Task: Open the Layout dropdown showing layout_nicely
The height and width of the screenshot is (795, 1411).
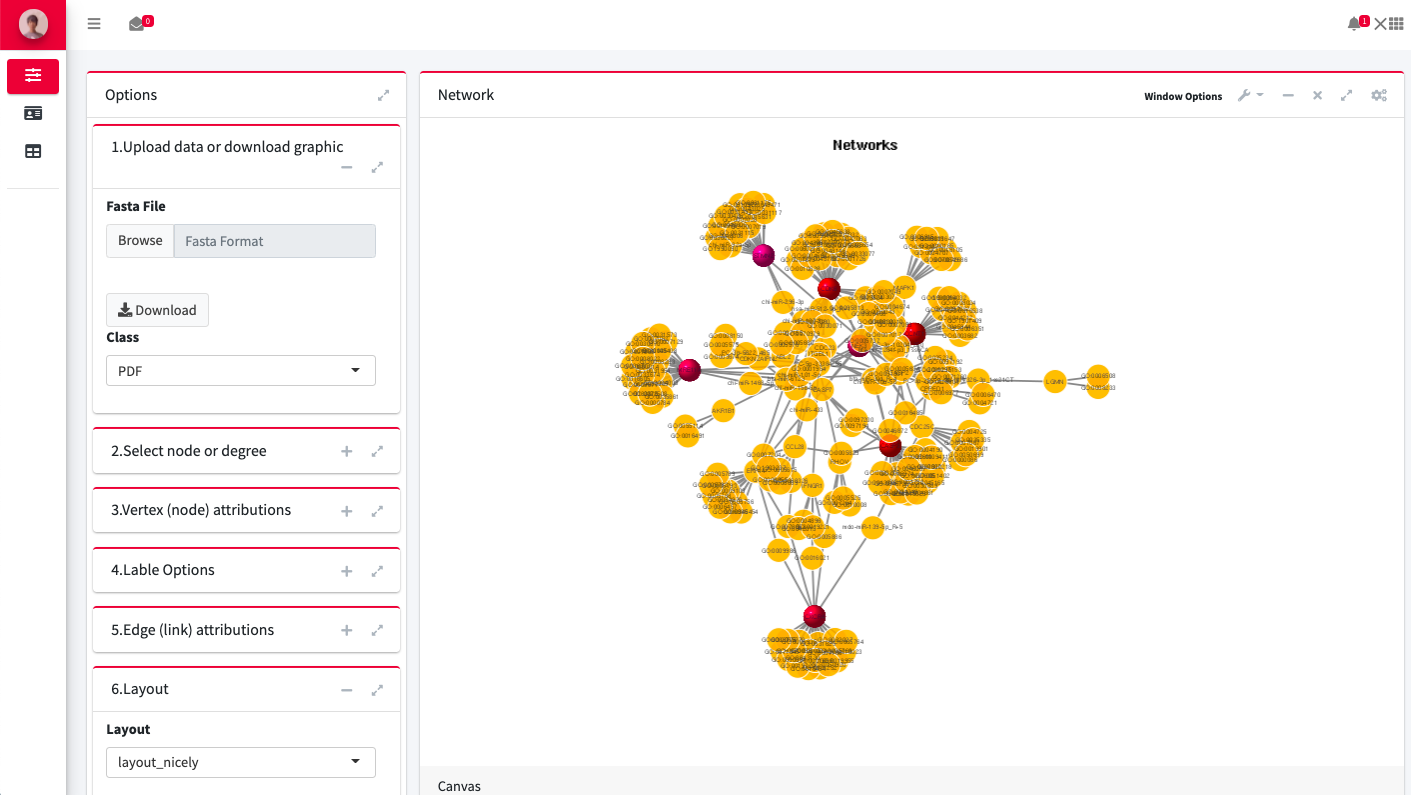Action: [x=241, y=762]
